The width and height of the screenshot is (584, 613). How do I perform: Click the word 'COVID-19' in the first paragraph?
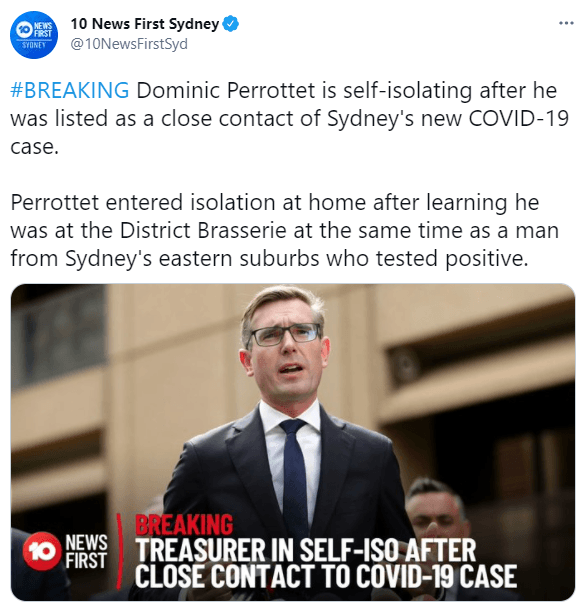518,118
